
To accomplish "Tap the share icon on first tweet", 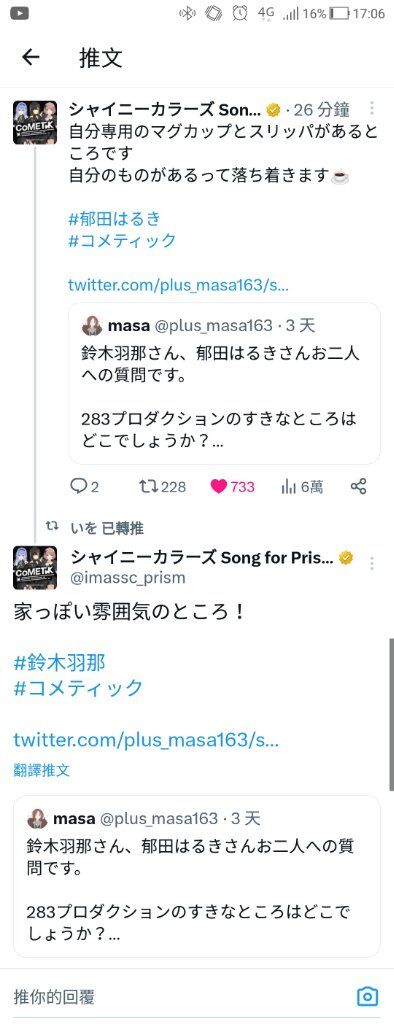I will (358, 487).
